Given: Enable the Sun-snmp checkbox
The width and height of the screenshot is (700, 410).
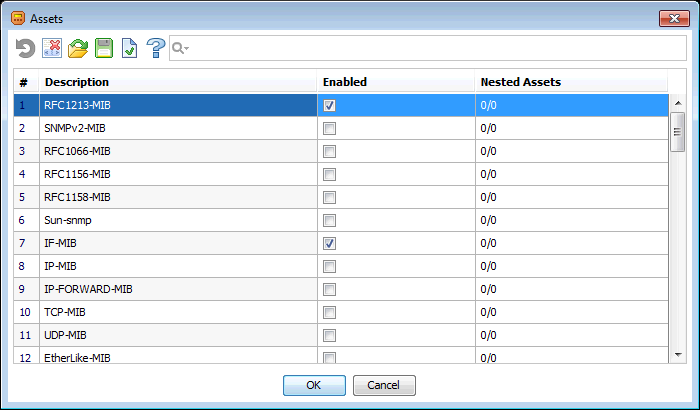Looking at the screenshot, I should point(329,221).
